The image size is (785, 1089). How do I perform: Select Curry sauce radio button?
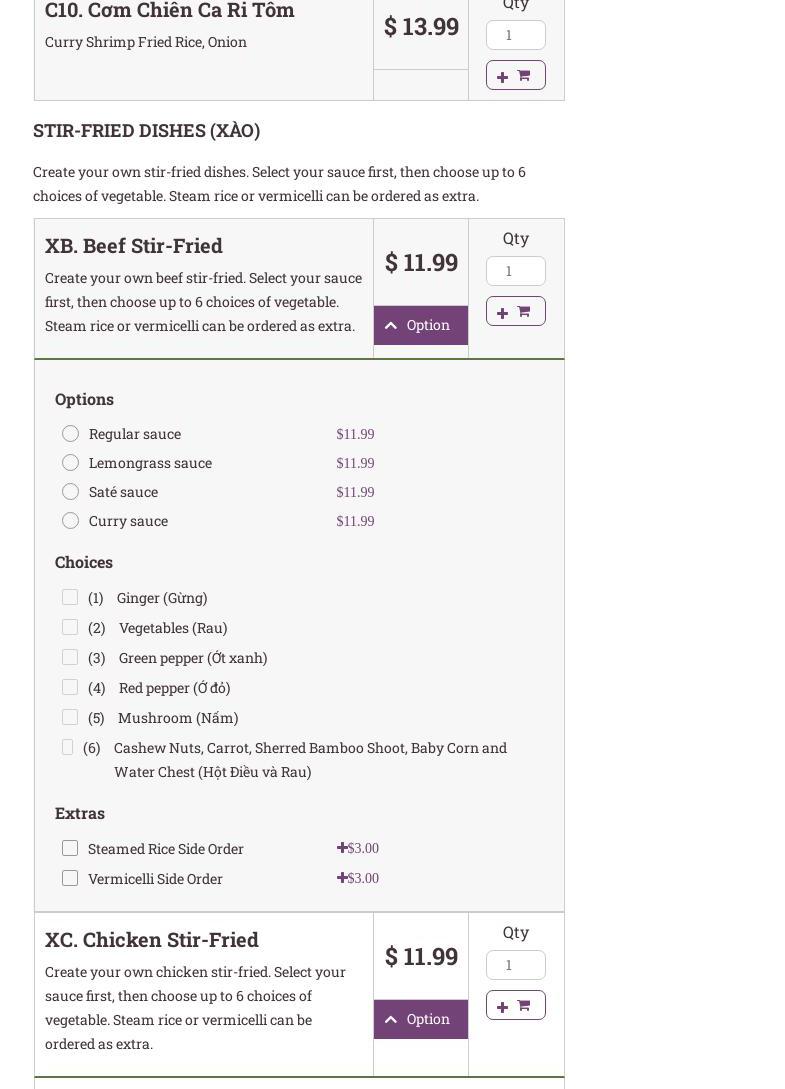click(70, 521)
